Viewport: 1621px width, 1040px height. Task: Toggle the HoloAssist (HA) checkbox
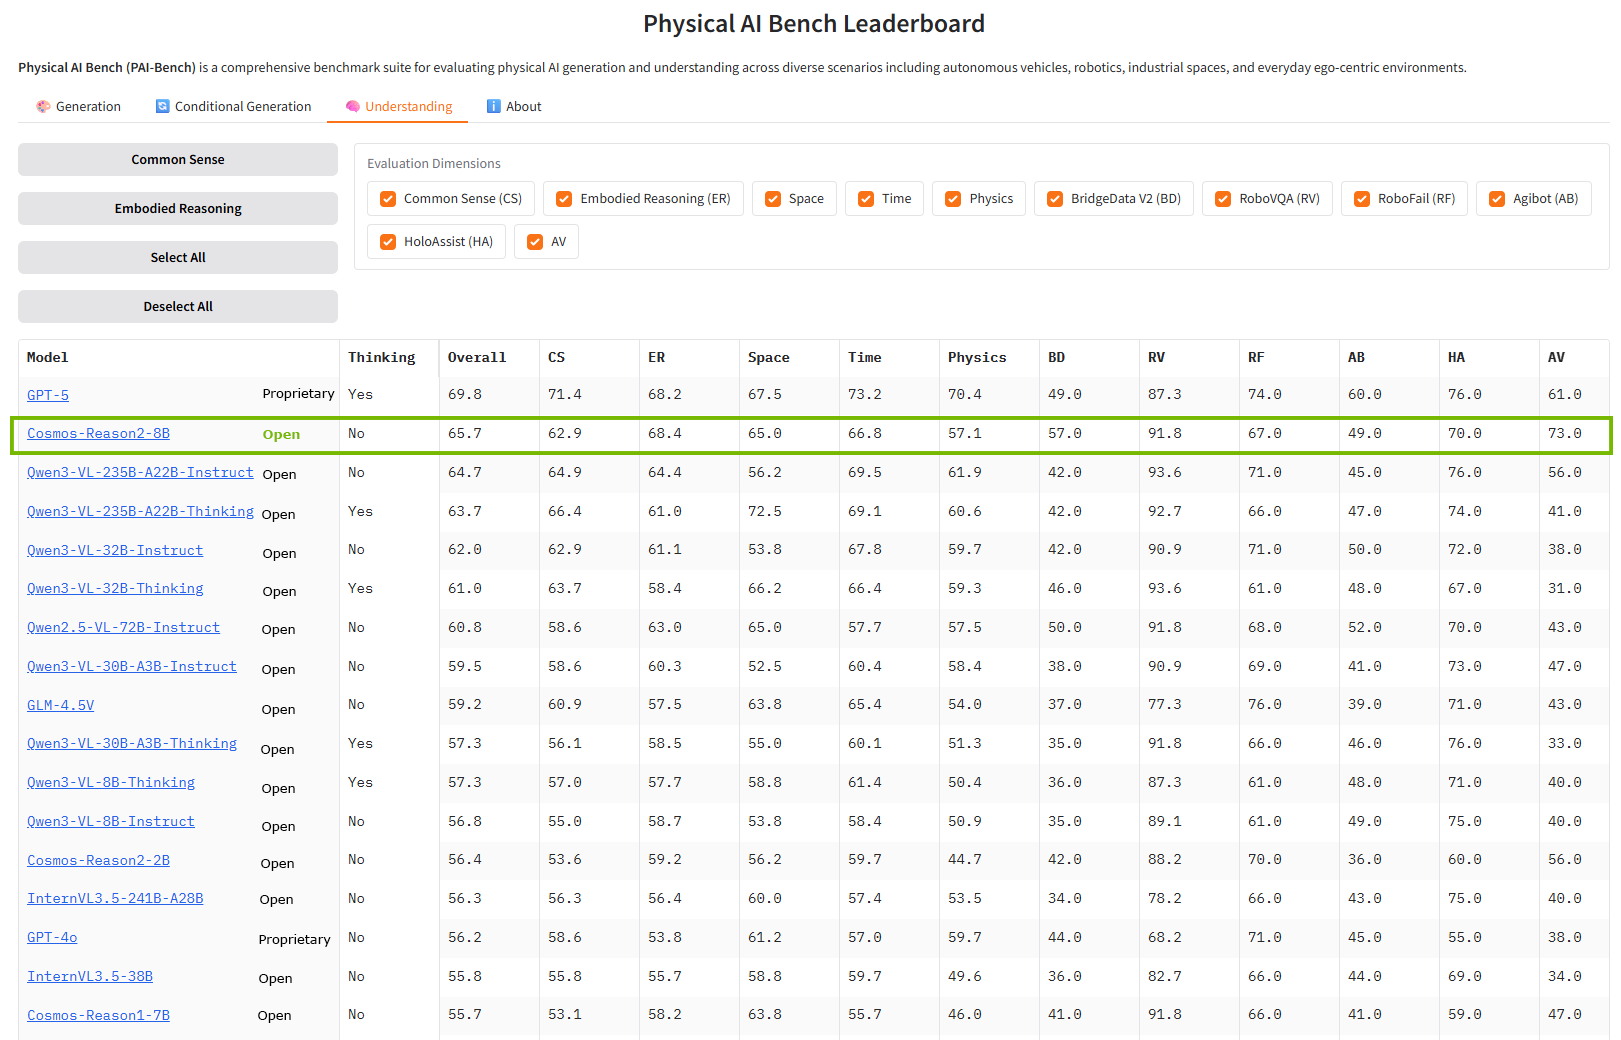coord(387,241)
